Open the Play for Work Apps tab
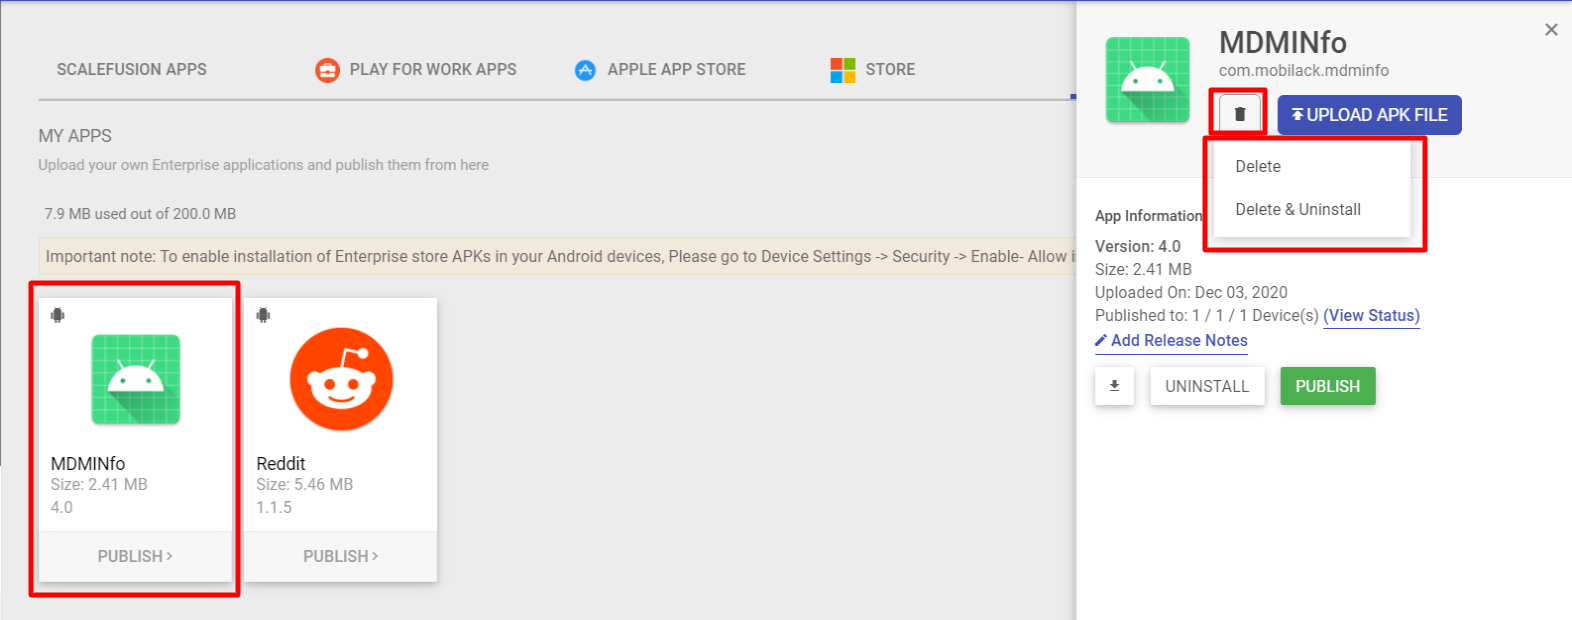 tap(433, 69)
